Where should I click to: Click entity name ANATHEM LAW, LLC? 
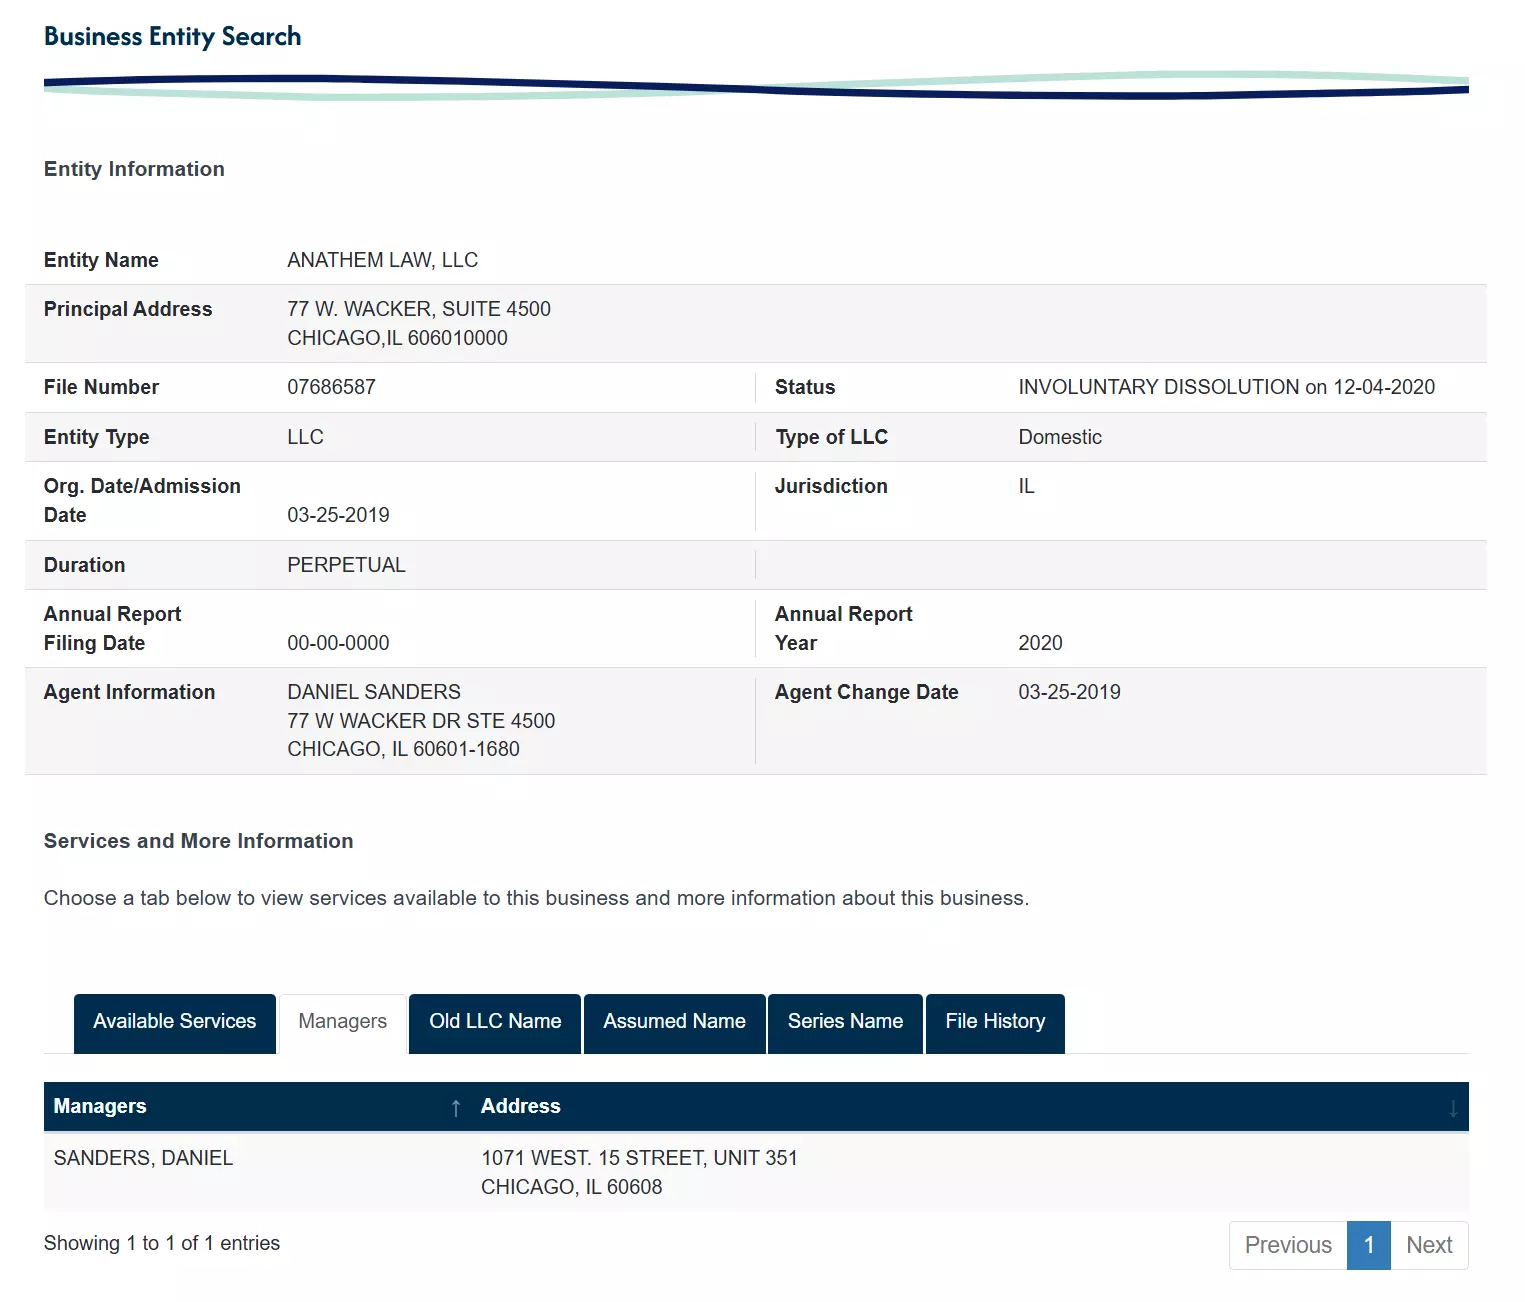pos(382,260)
